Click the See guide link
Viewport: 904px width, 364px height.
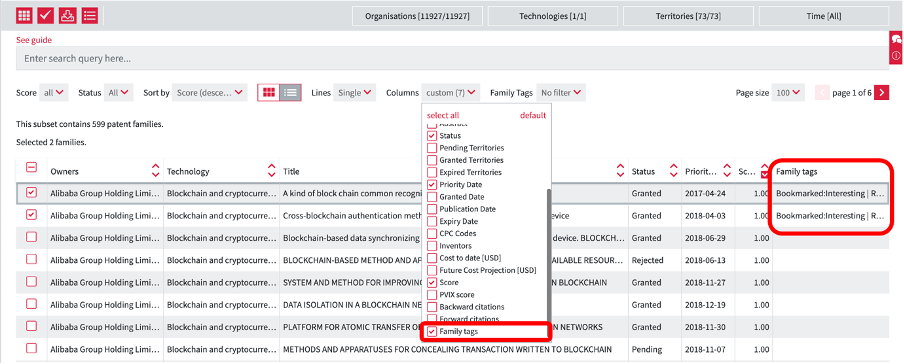pos(33,40)
